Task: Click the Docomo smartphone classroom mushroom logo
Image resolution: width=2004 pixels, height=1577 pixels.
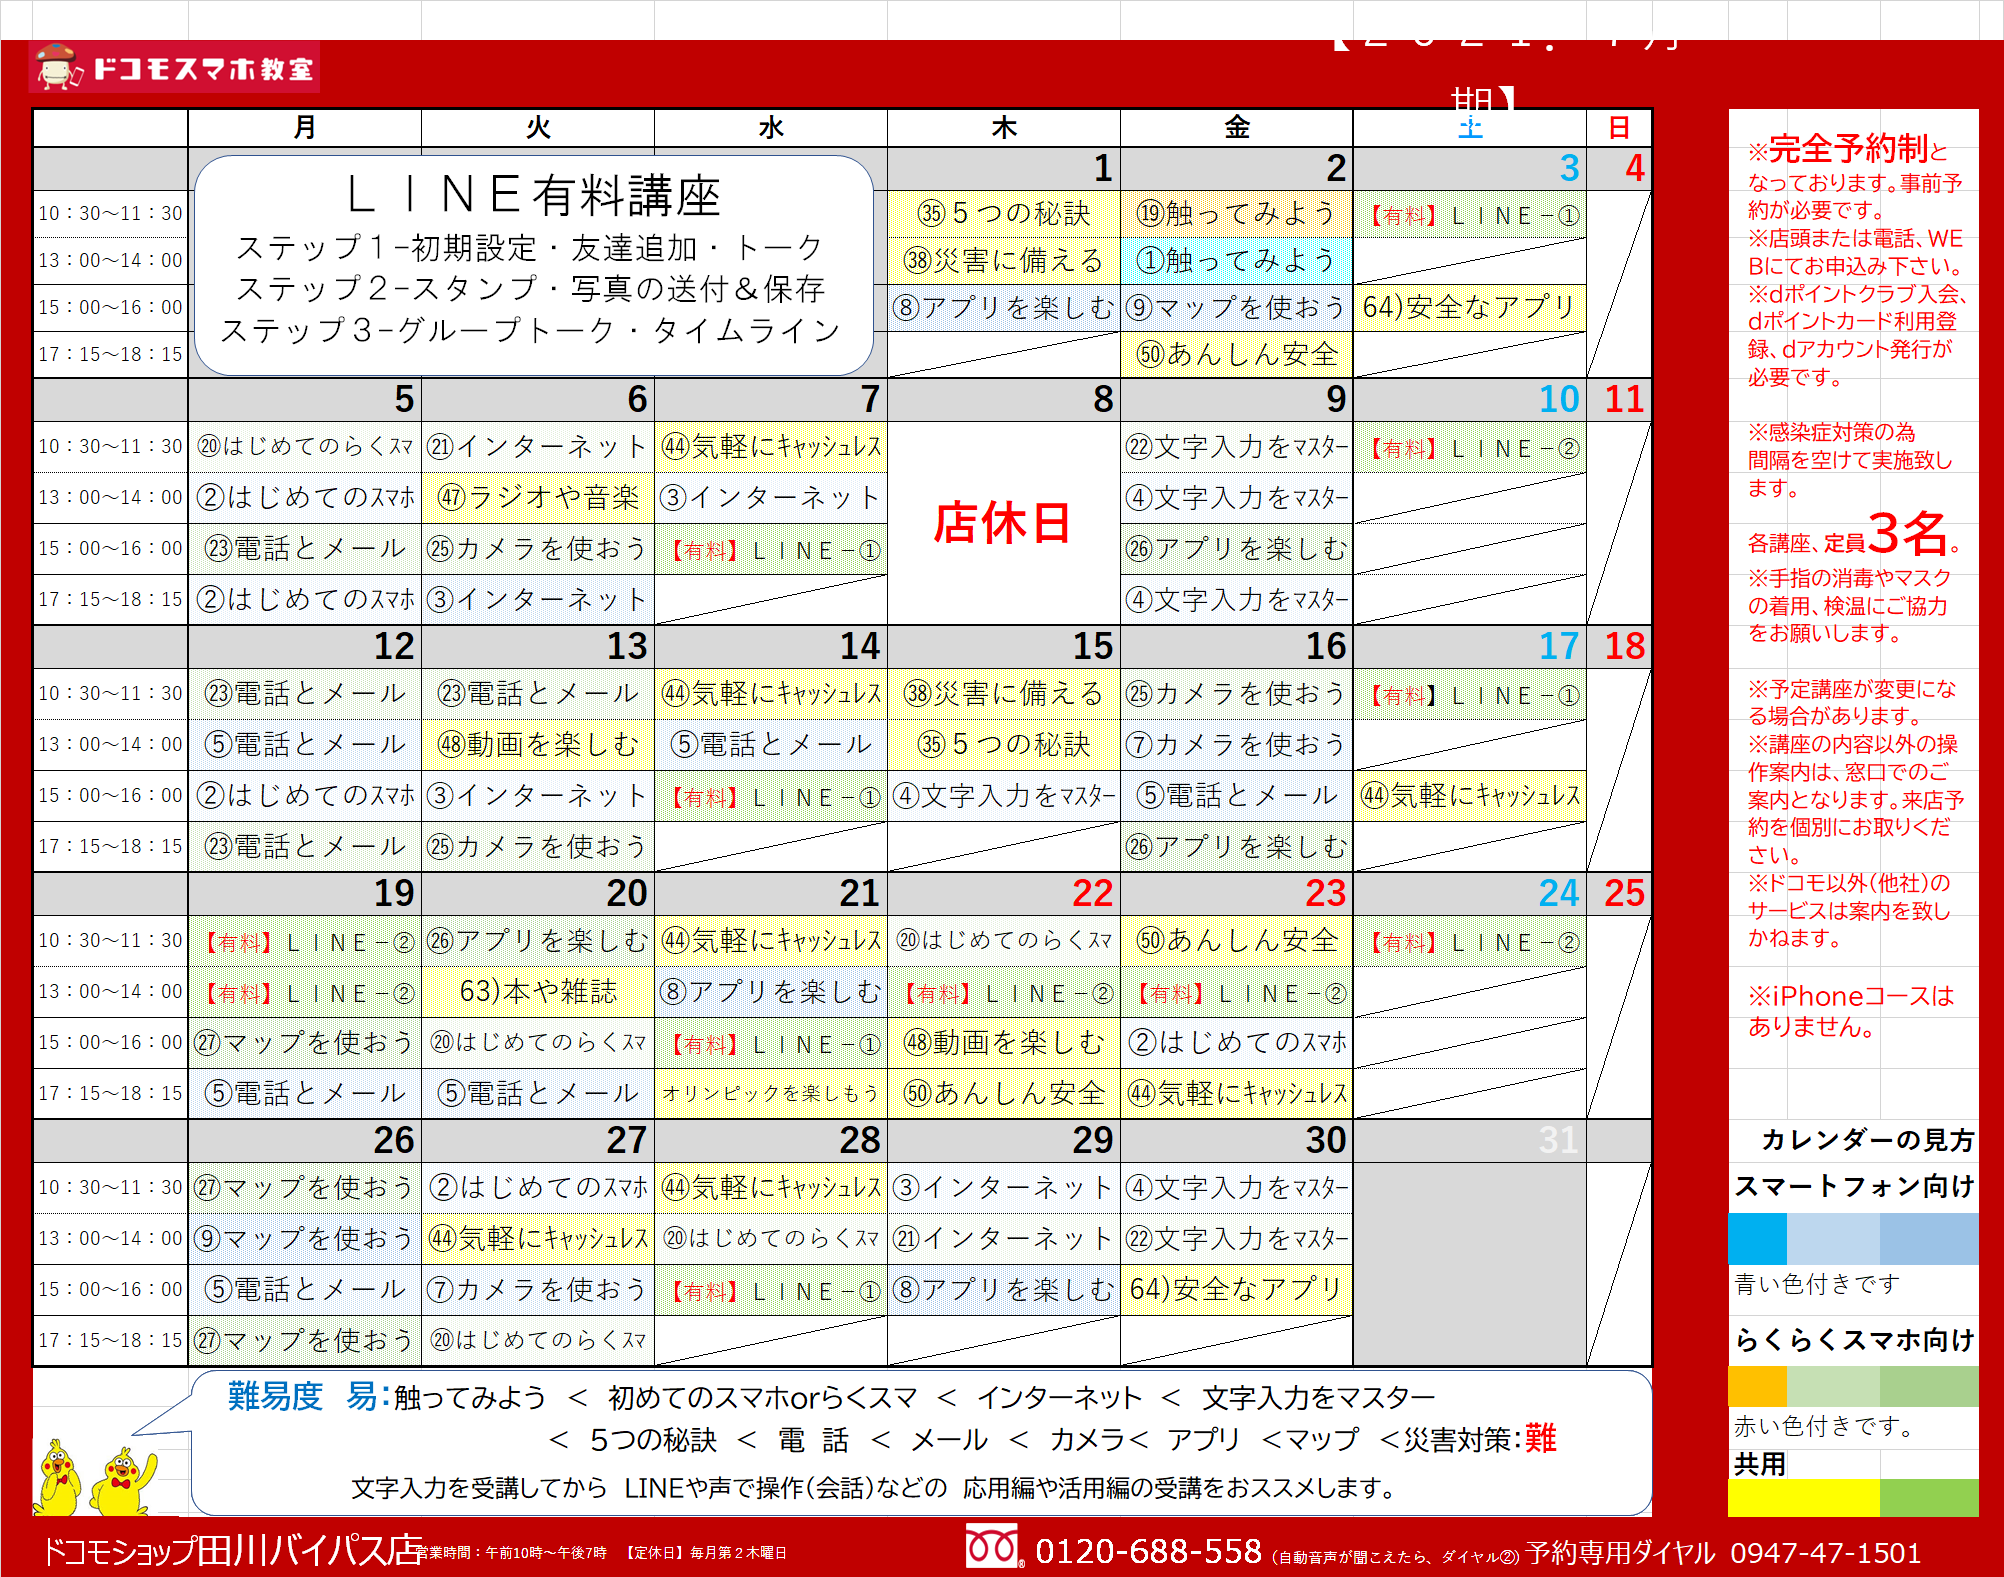Action: [58, 67]
